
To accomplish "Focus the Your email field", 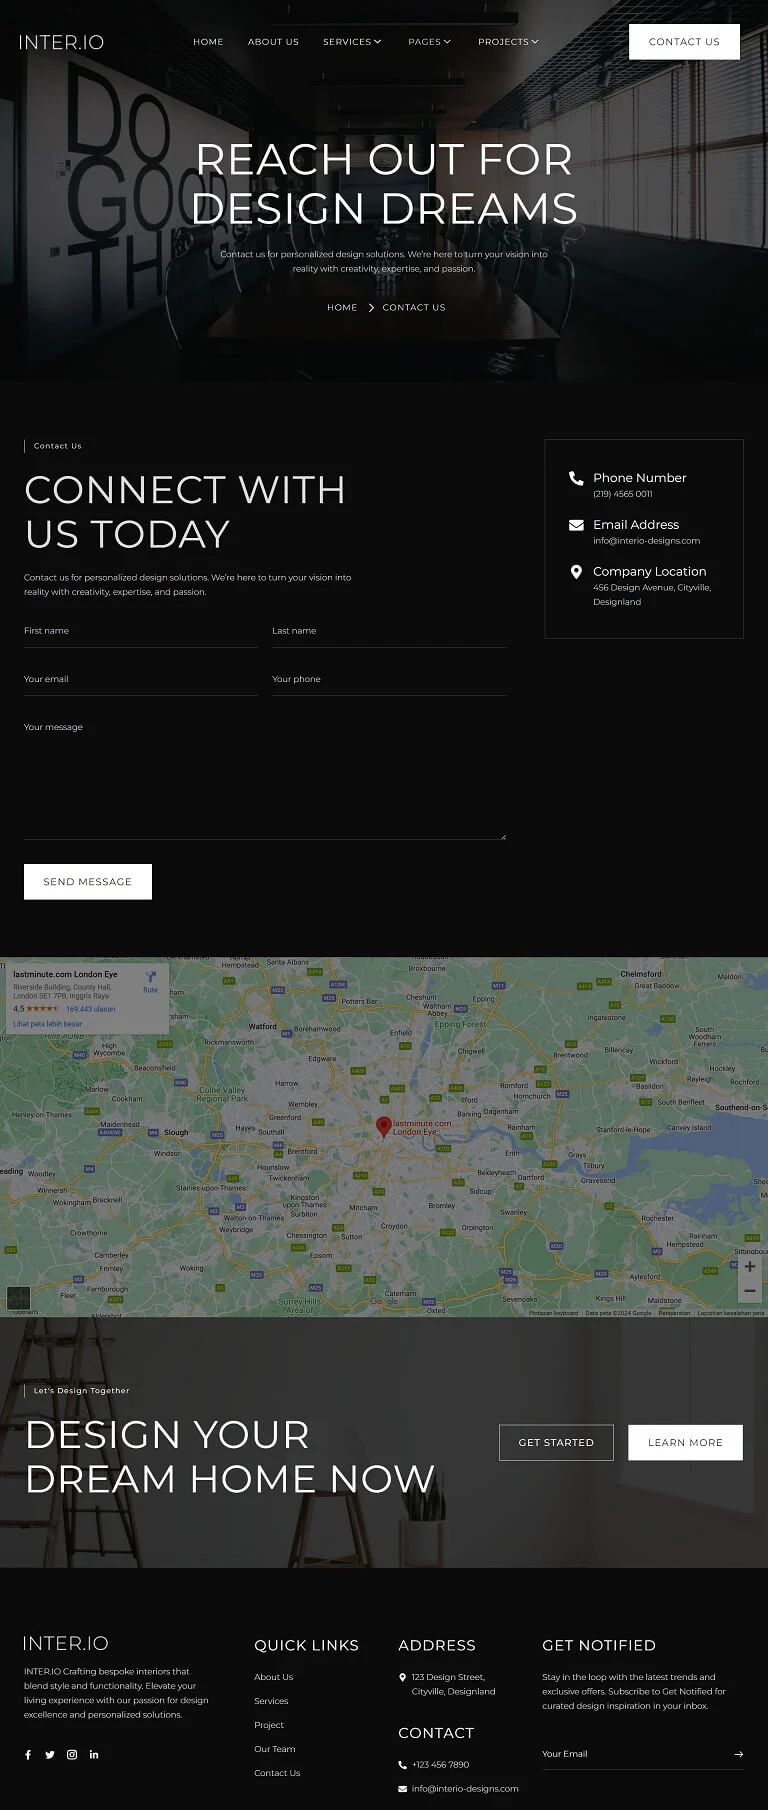I will (x=141, y=680).
